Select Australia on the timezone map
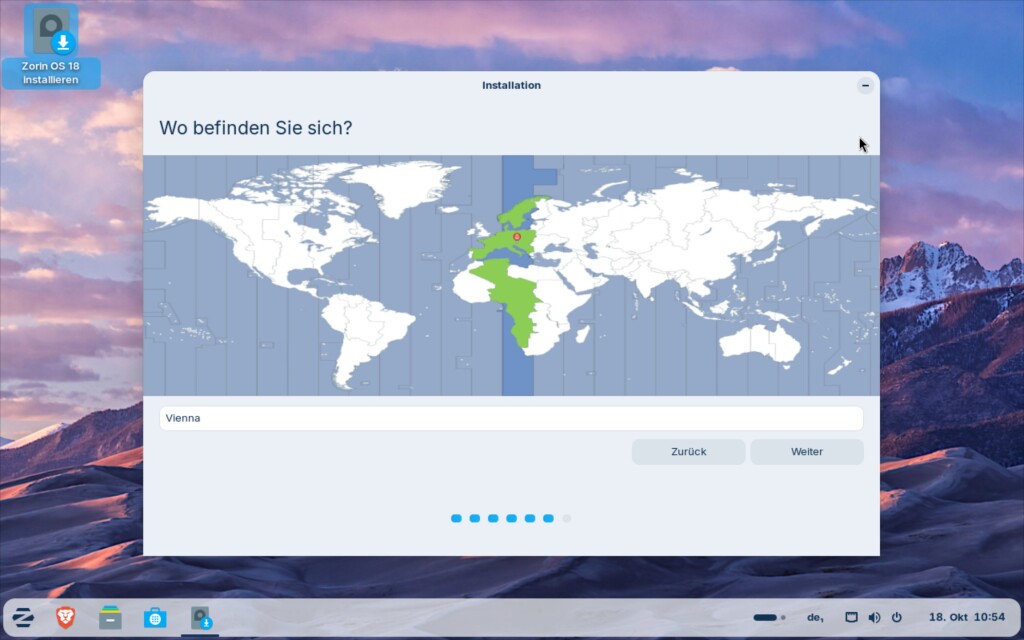Screen dimensions: 1024x640 (760, 342)
